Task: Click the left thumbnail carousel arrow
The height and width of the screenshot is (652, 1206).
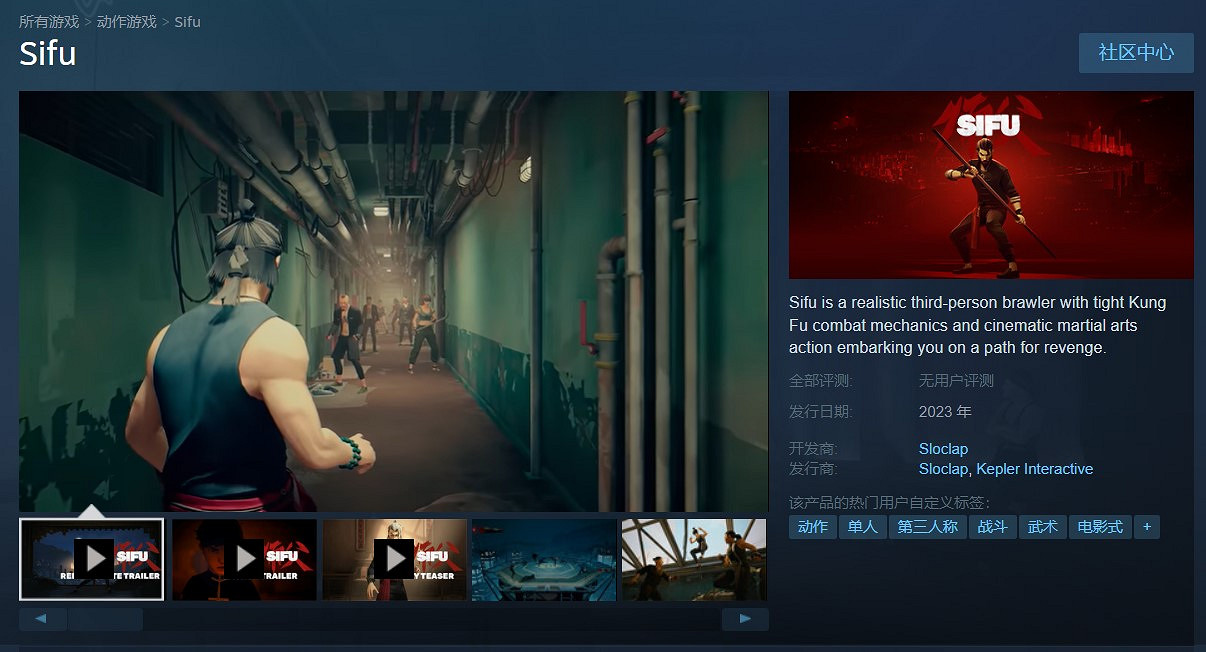Action: coord(42,618)
